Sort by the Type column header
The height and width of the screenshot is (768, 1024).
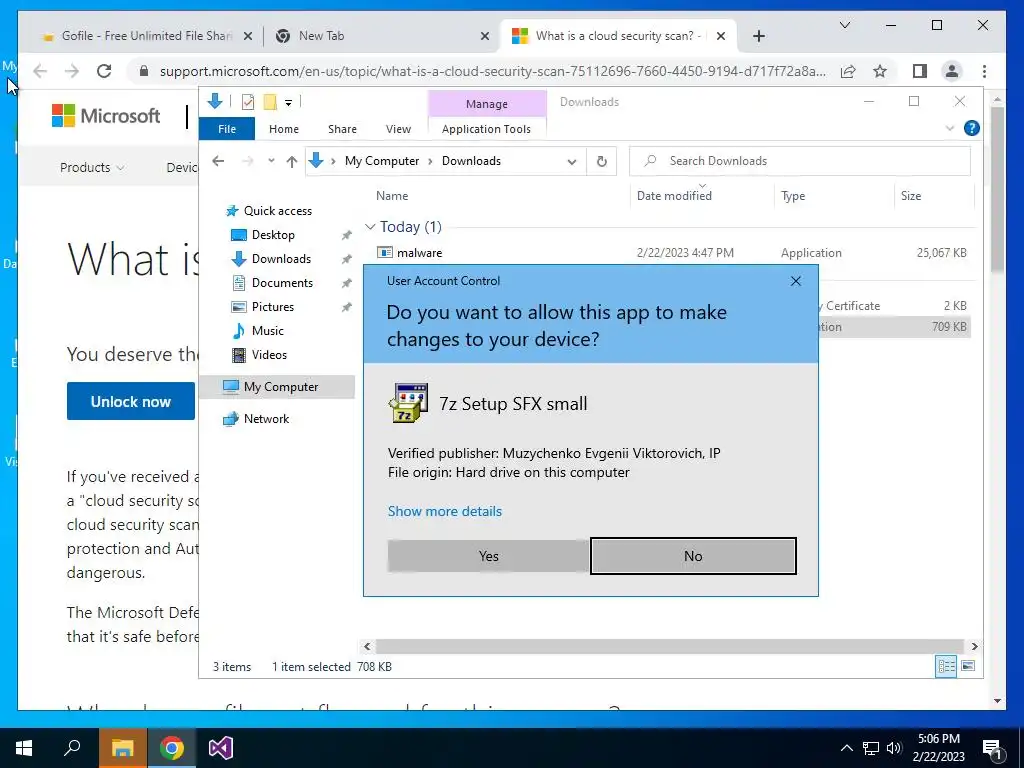pos(793,196)
